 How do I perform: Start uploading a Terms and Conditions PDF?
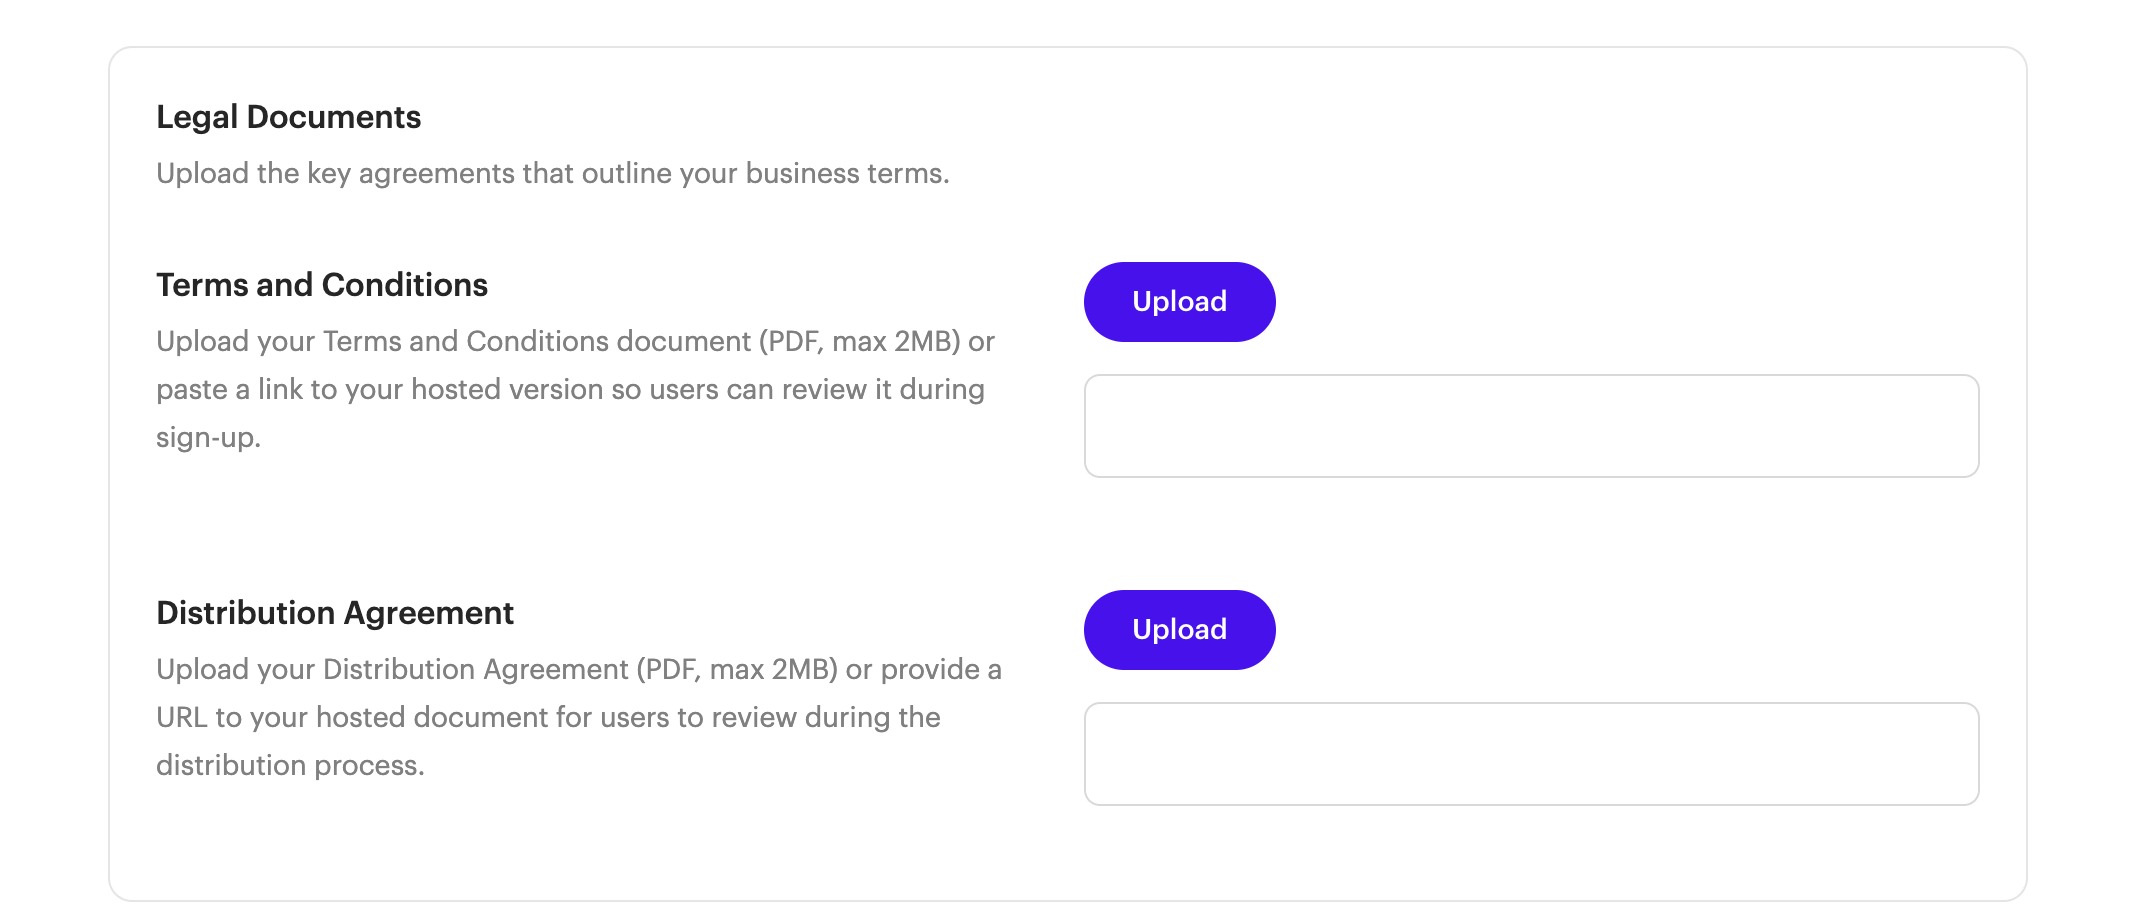click(1179, 302)
